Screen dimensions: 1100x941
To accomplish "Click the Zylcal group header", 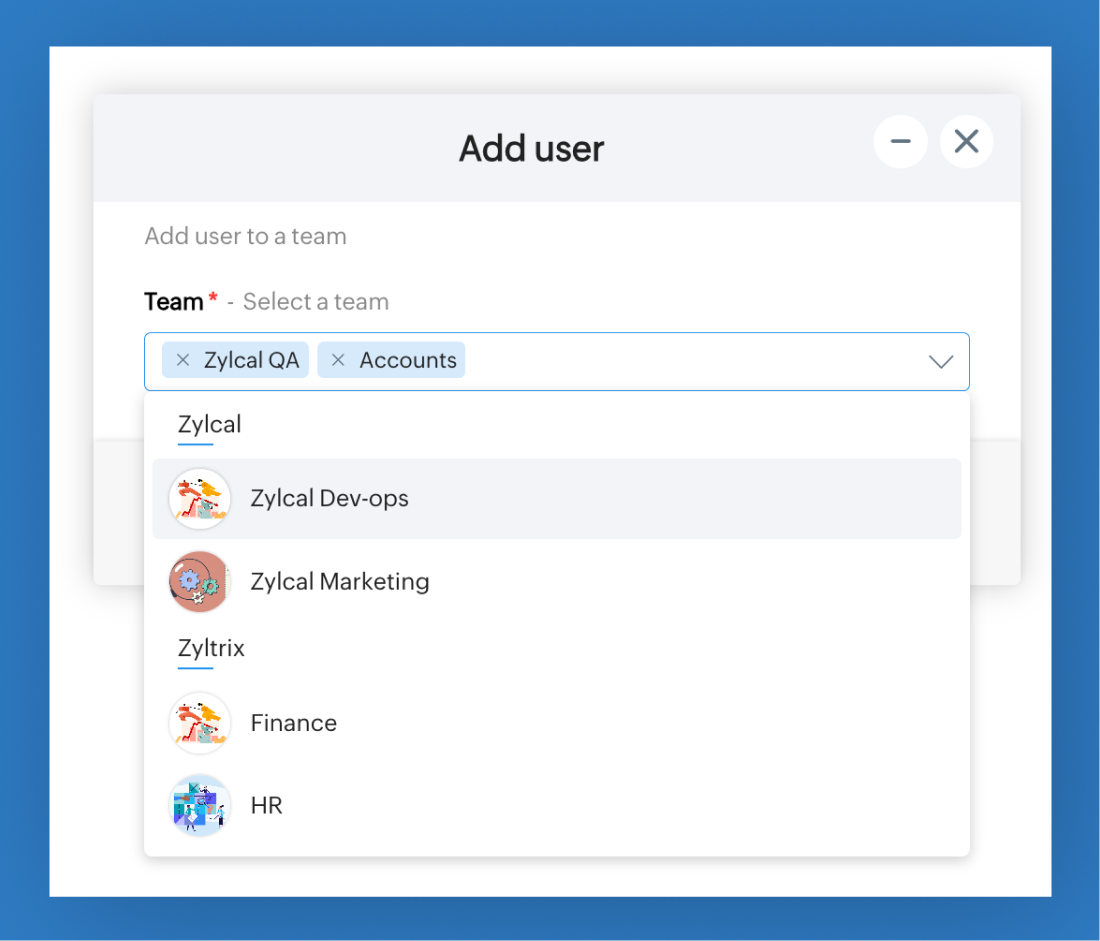I will 209,424.
